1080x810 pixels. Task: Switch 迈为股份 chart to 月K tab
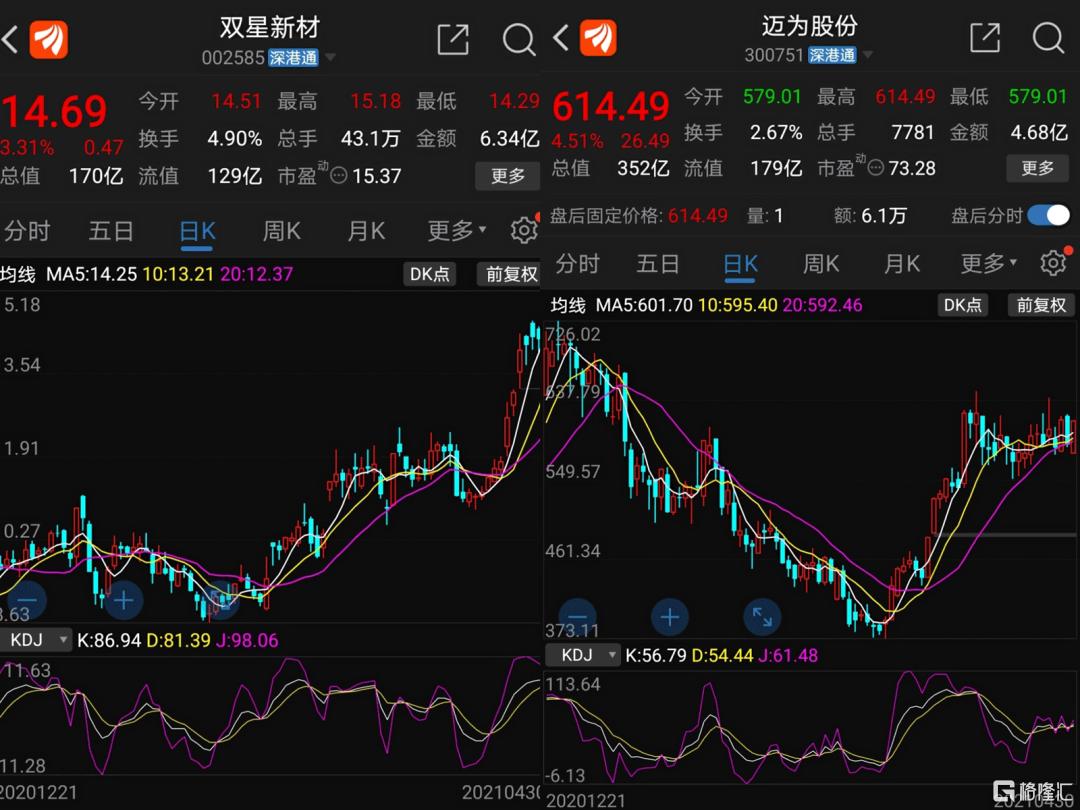tap(902, 263)
